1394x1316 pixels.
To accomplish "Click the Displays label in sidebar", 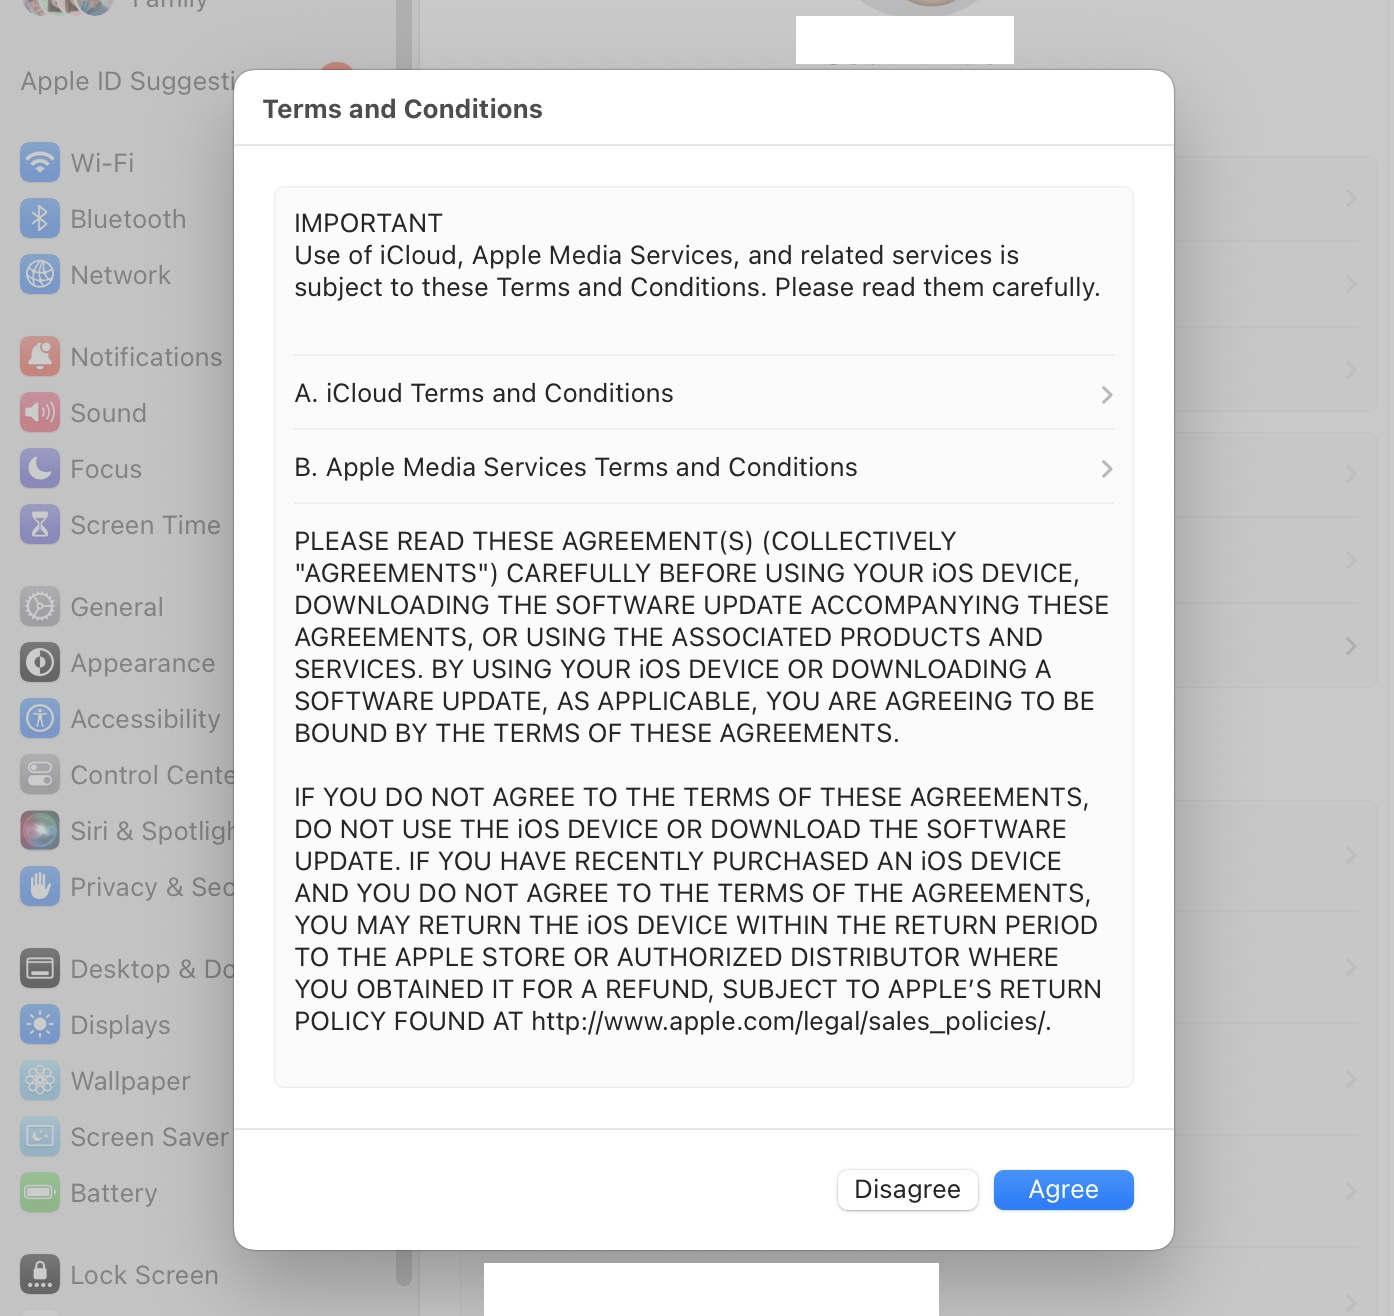I will point(121,1025).
